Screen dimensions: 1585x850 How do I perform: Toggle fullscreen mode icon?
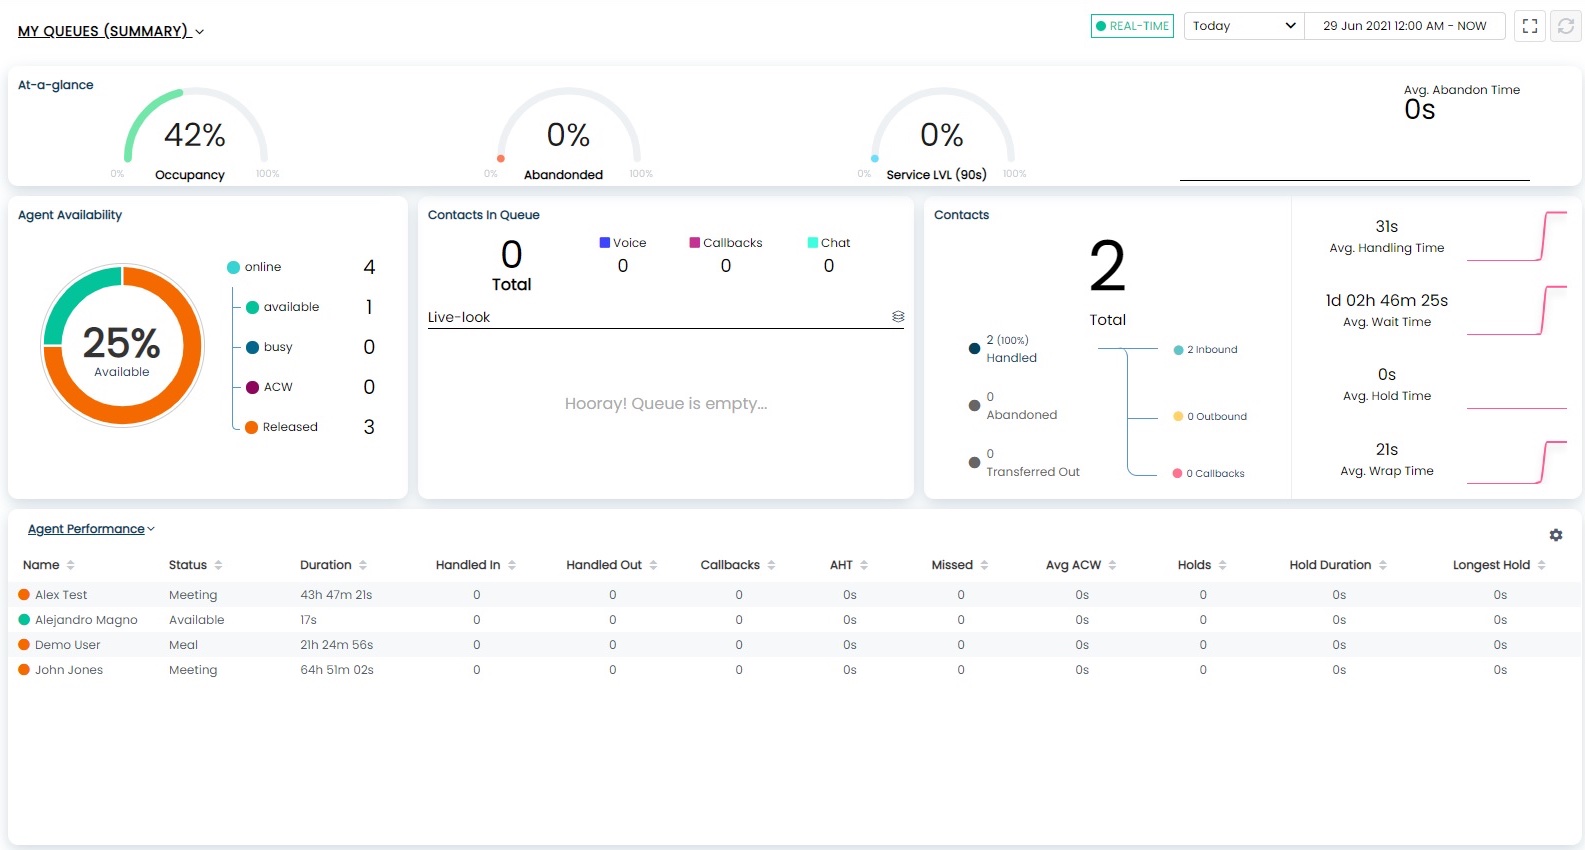1530,26
